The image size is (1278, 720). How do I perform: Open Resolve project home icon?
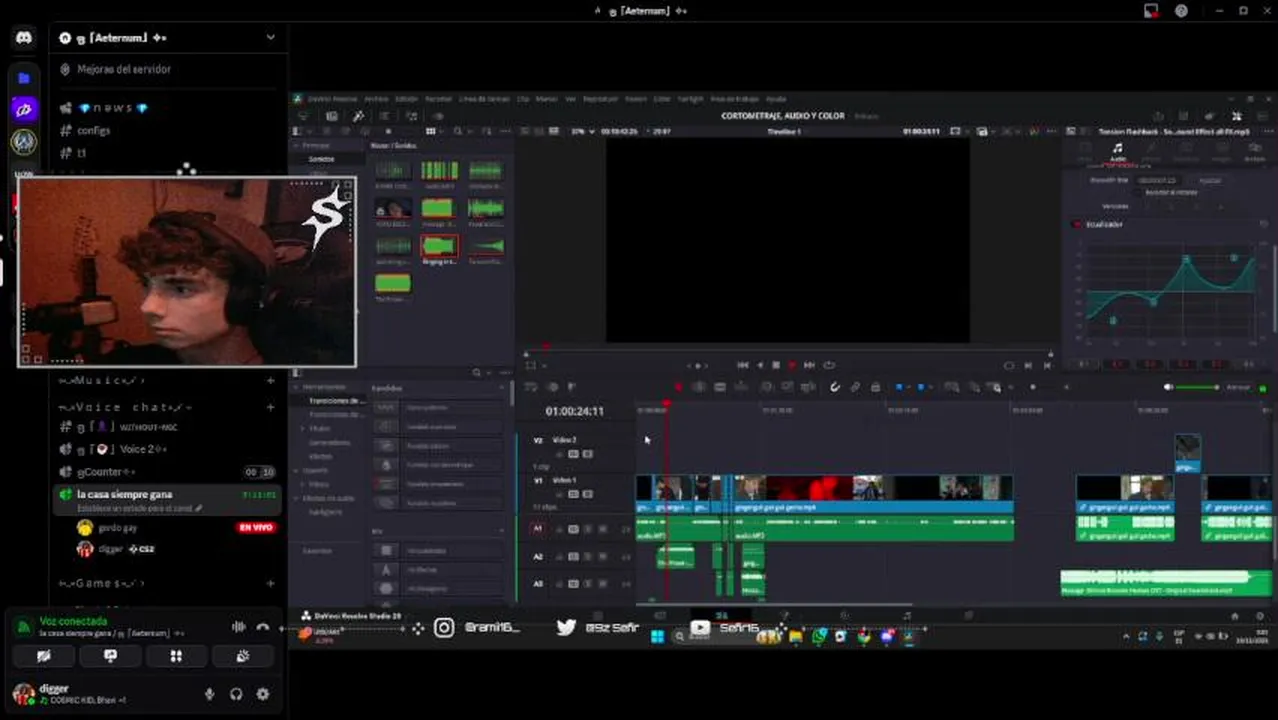(1235, 616)
